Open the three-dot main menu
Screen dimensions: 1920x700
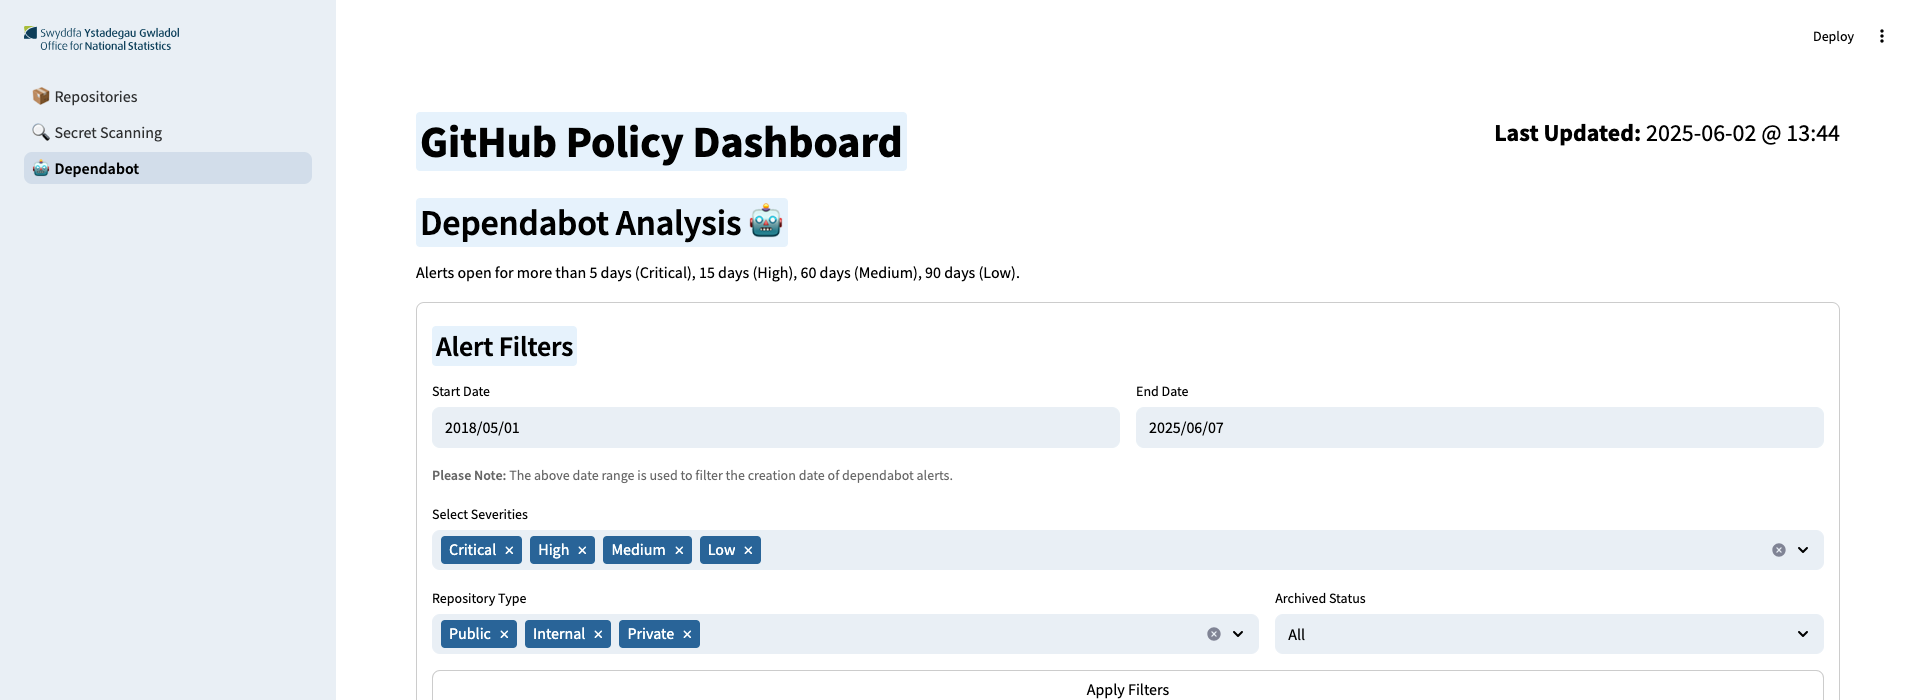click(1882, 36)
